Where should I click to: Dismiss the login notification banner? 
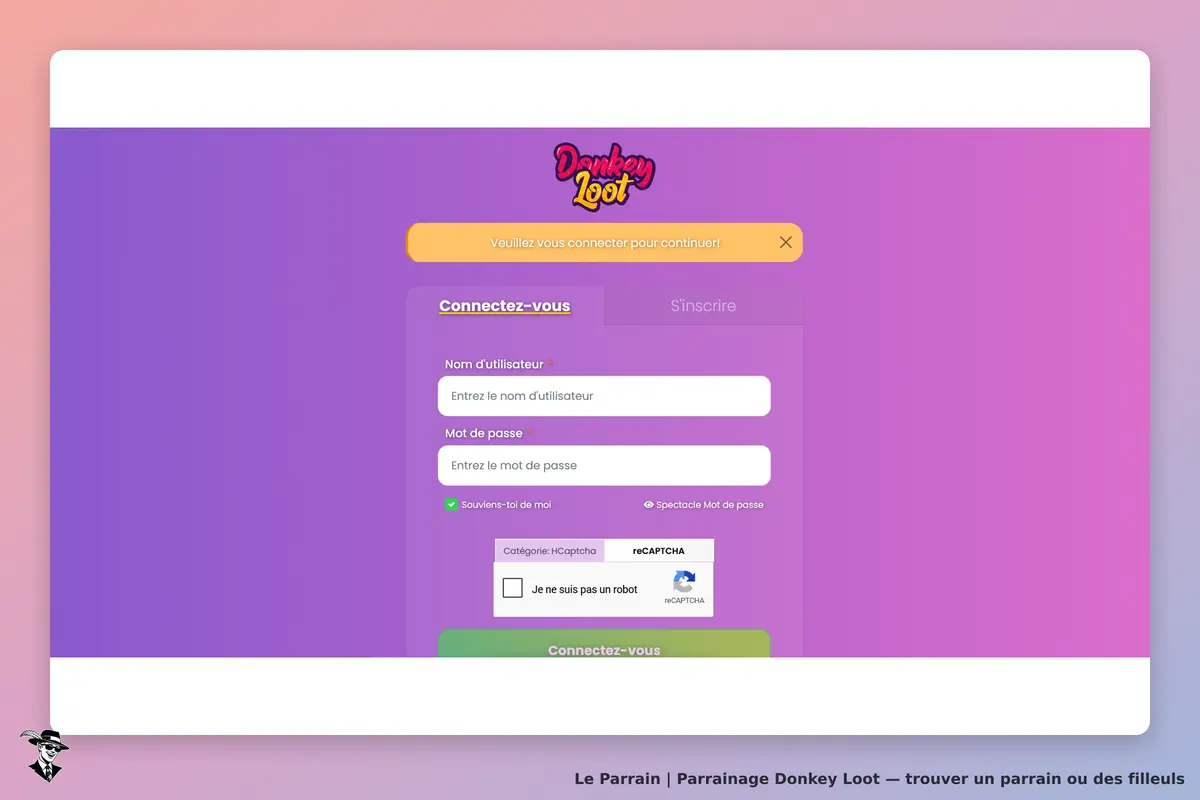(x=785, y=242)
